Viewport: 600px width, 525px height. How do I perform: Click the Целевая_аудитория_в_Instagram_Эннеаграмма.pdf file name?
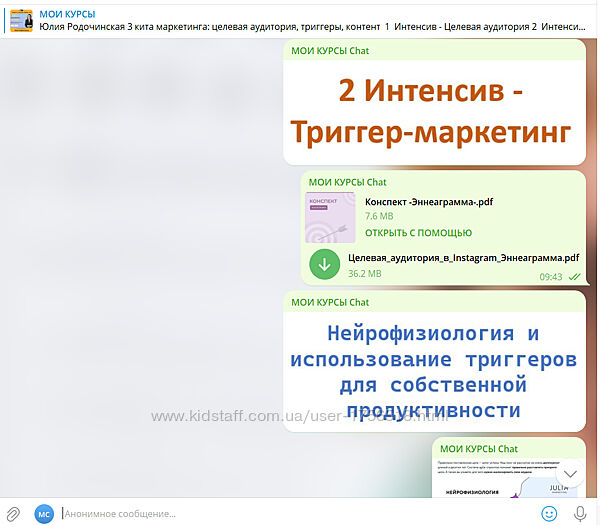tap(463, 257)
